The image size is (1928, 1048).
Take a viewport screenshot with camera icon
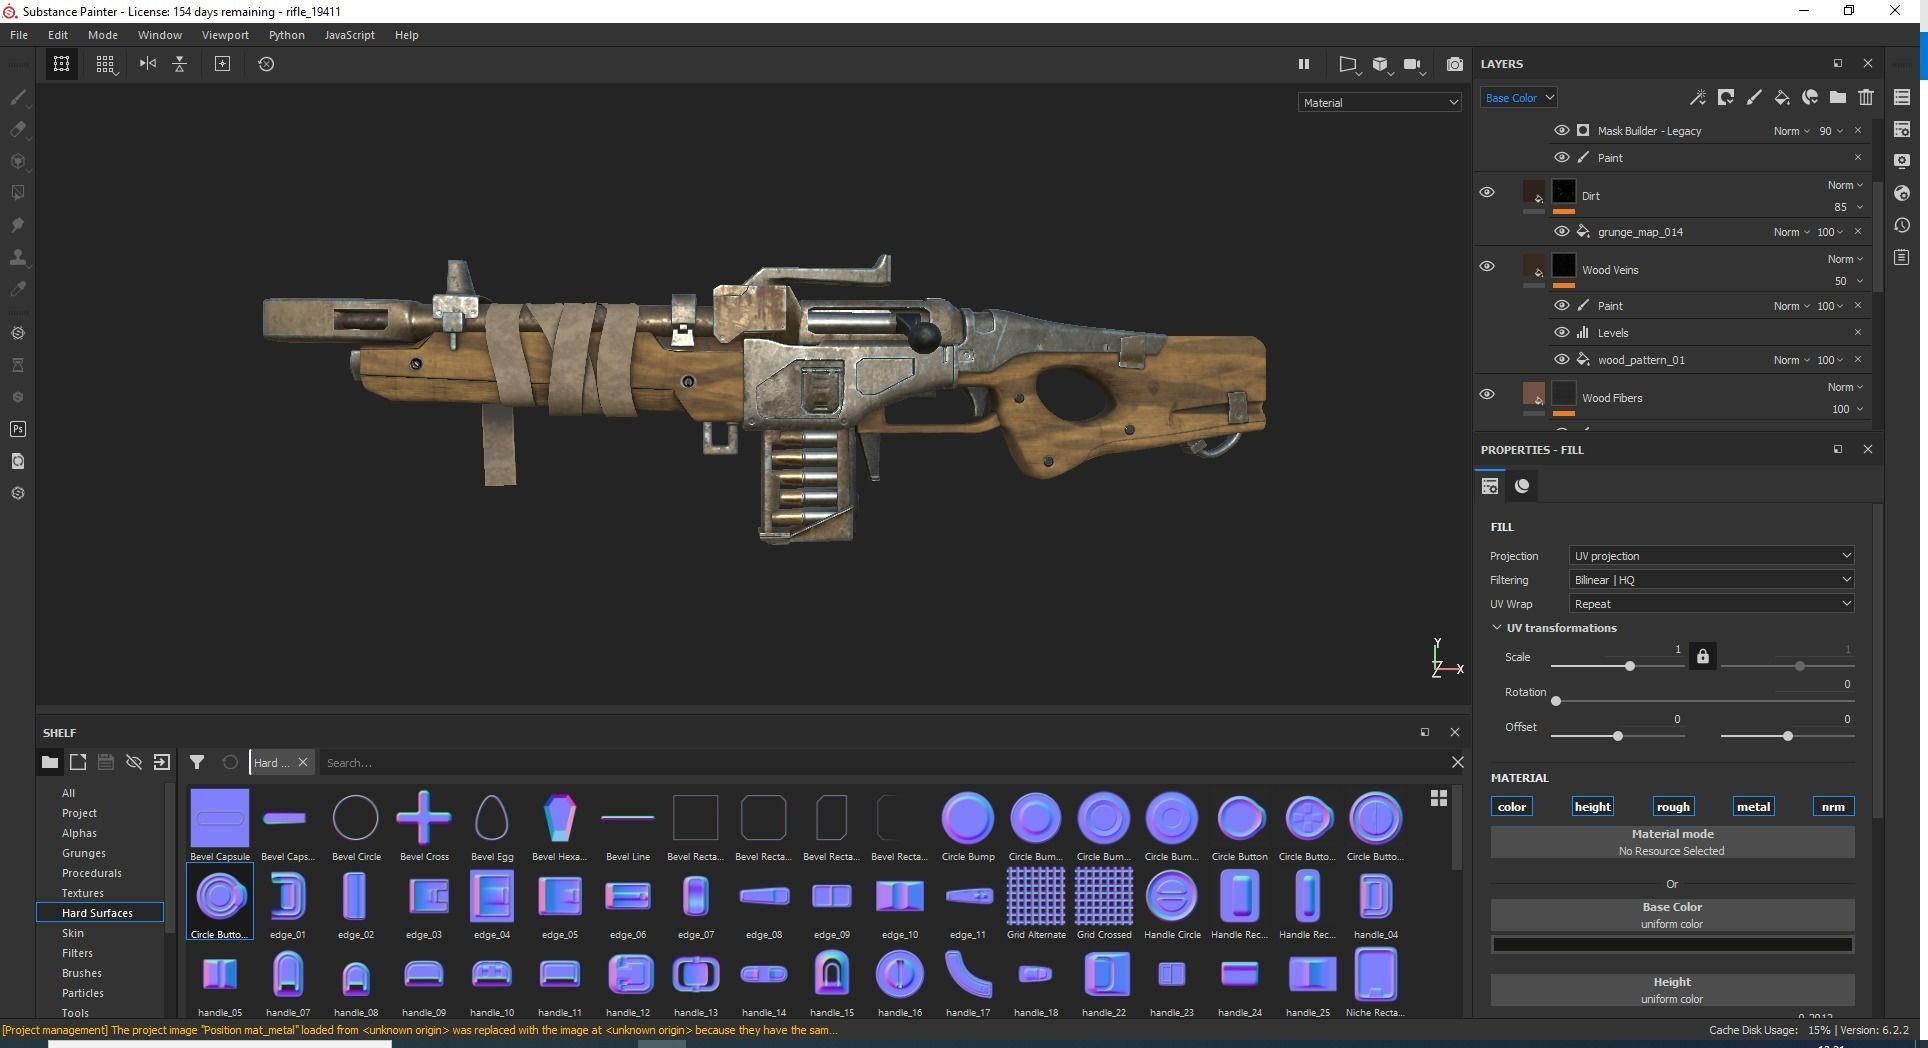tap(1455, 64)
